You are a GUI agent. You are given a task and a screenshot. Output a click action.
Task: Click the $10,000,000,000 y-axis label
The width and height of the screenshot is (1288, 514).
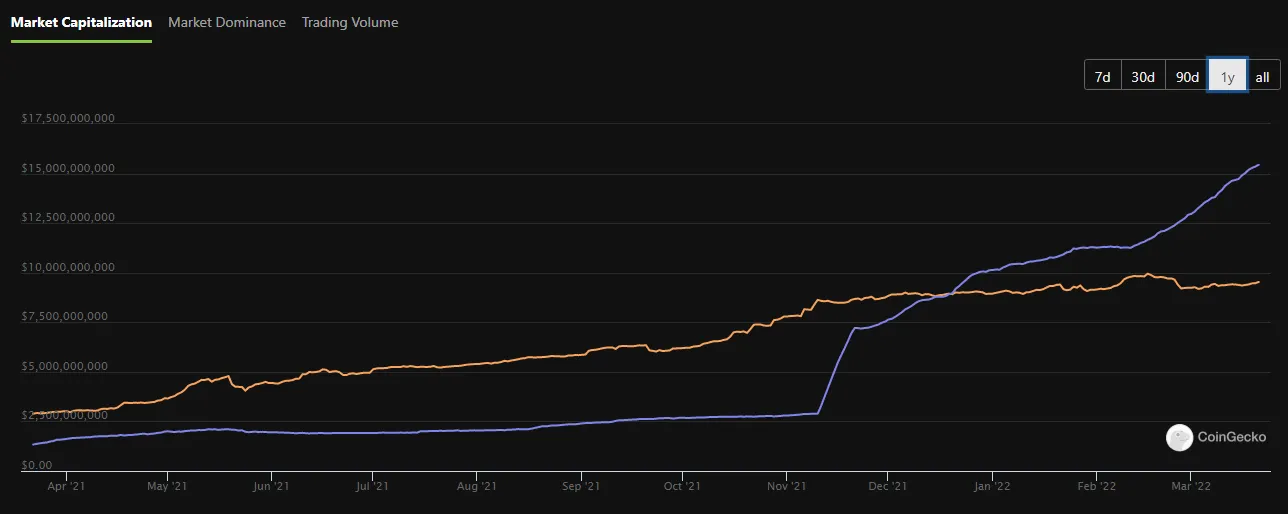point(68,267)
